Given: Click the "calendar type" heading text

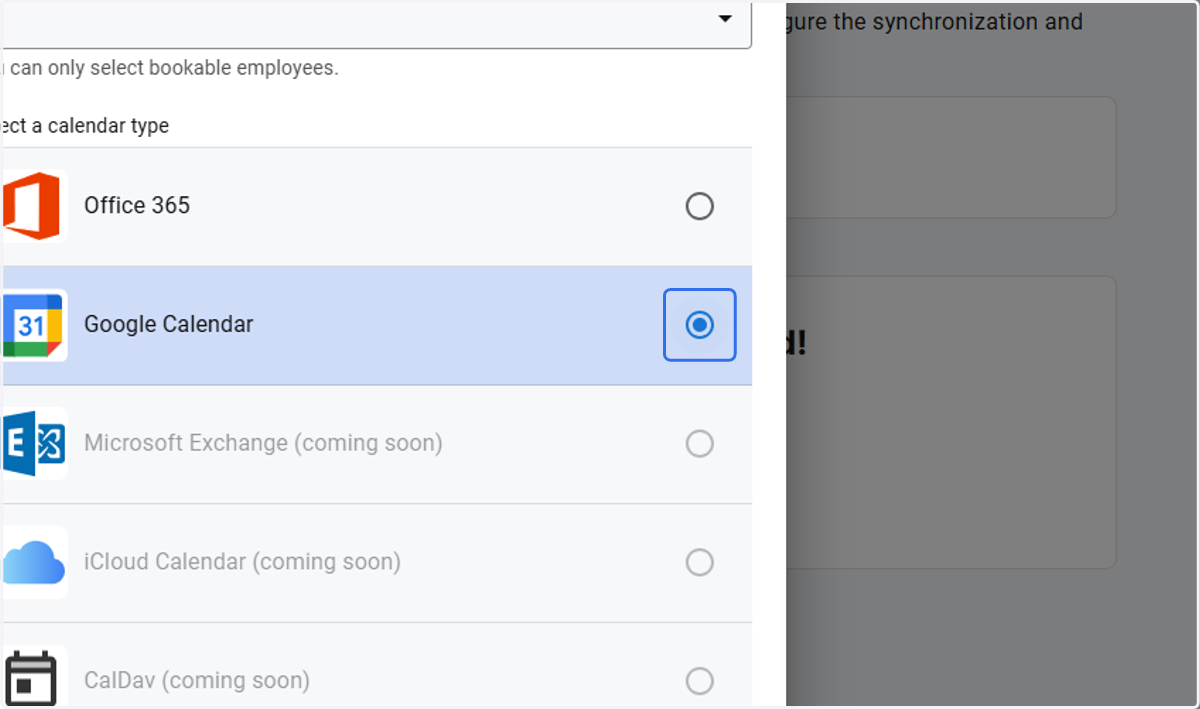Looking at the screenshot, I should pyautogui.click(x=84, y=126).
